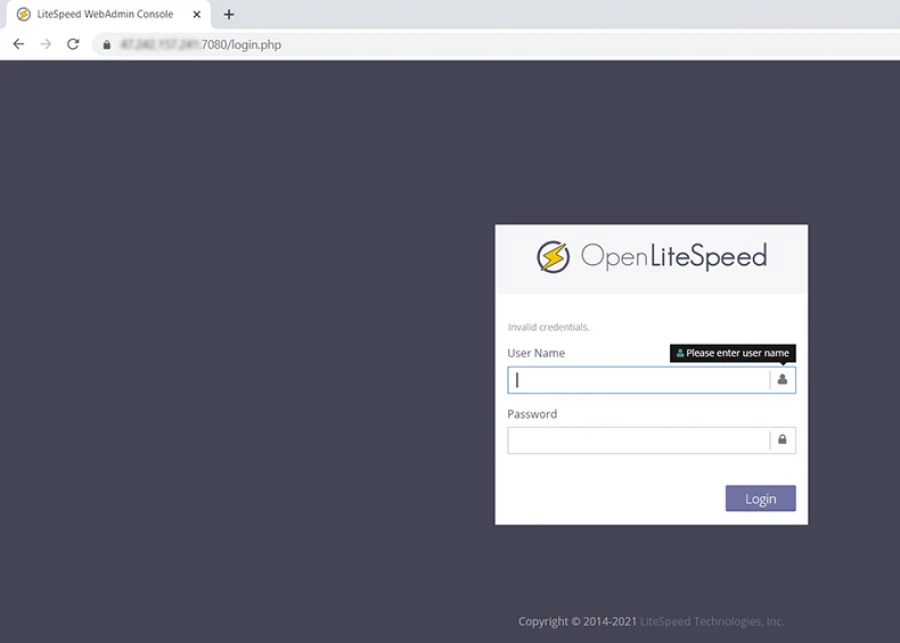Click the padlock icon in the address bar

[x=106, y=45]
